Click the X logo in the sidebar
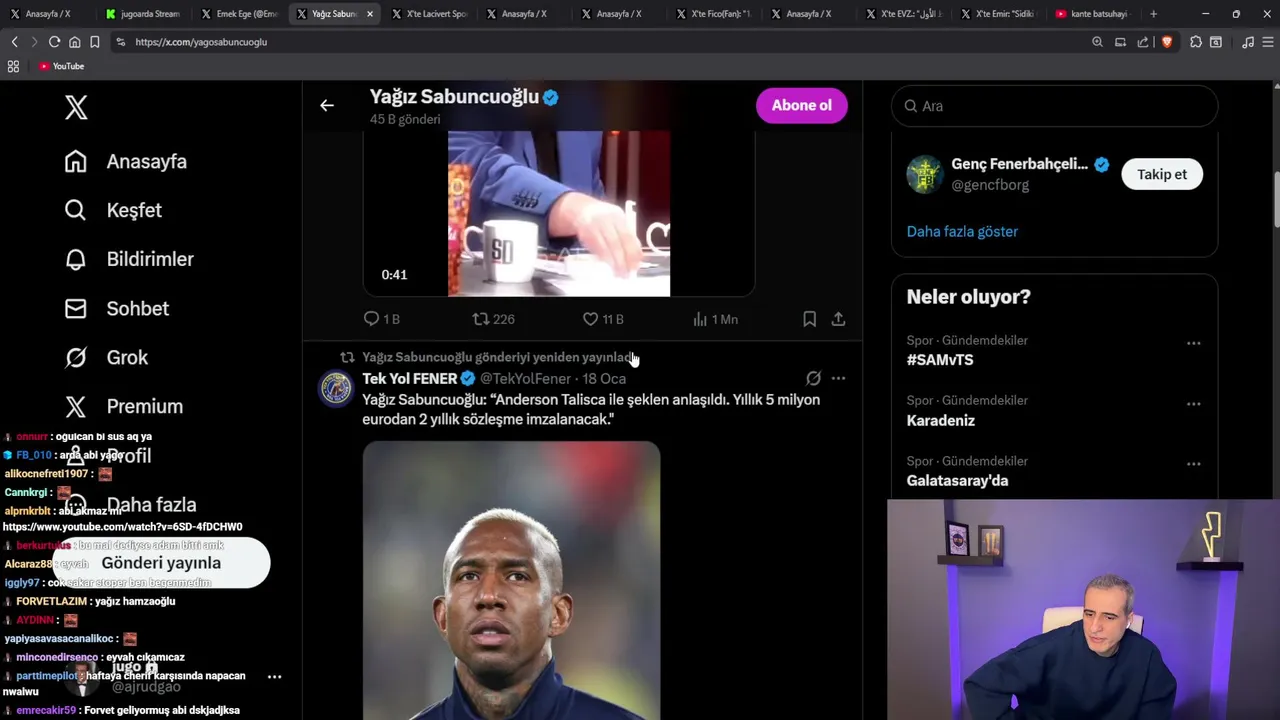1280x720 pixels. (76, 108)
